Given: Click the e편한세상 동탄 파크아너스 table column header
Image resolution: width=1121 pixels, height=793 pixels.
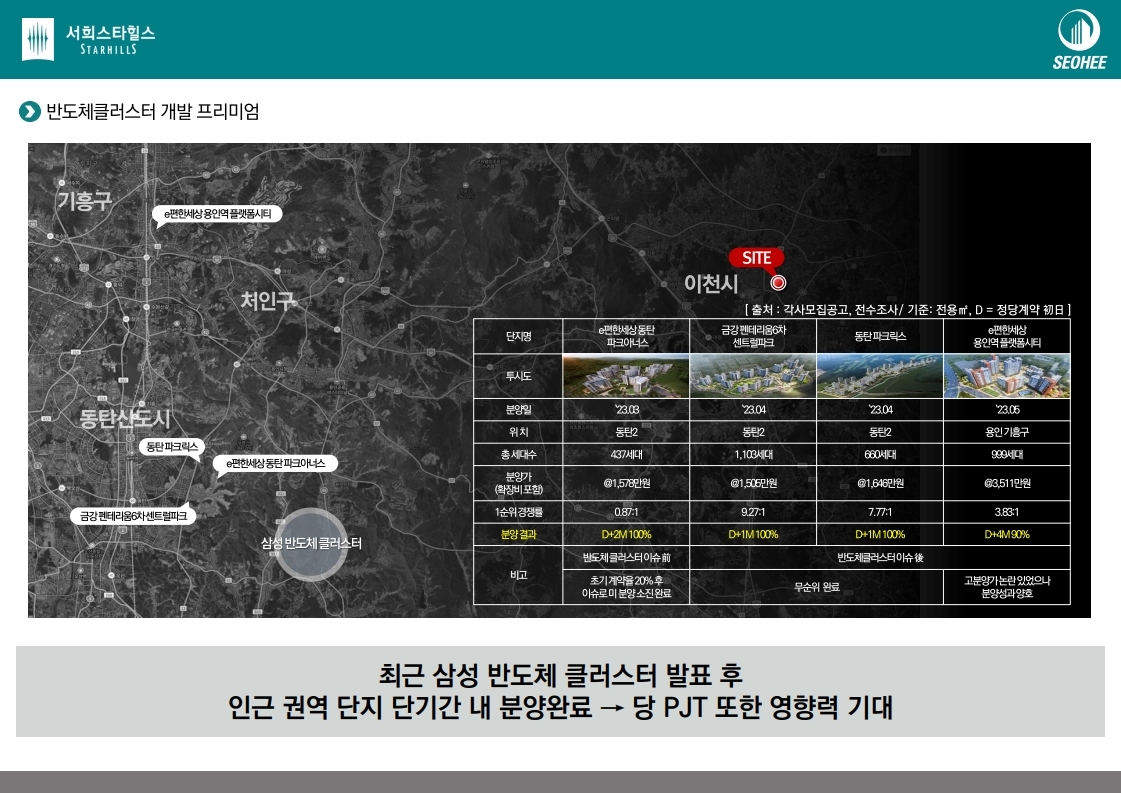Looking at the screenshot, I should 626,336.
